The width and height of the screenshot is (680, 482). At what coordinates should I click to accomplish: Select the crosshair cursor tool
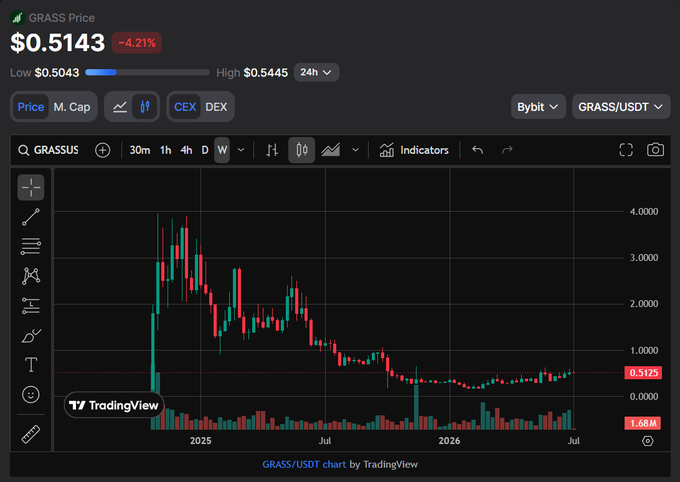click(x=31, y=187)
